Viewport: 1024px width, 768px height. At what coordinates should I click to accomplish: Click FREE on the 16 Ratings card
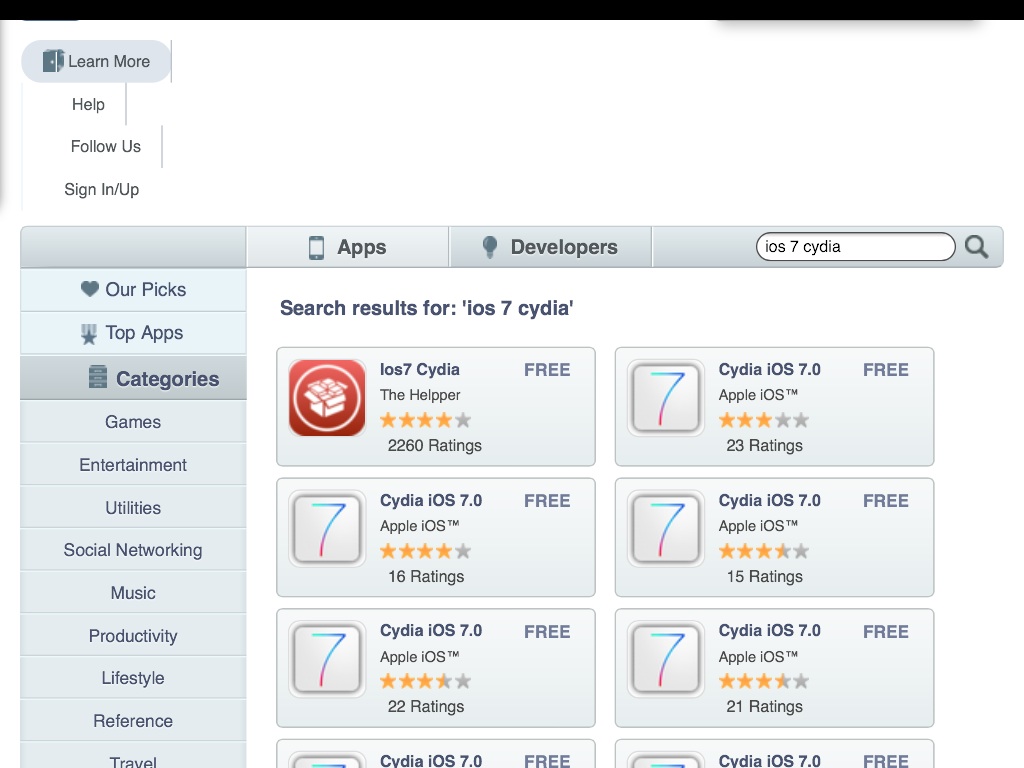547,501
